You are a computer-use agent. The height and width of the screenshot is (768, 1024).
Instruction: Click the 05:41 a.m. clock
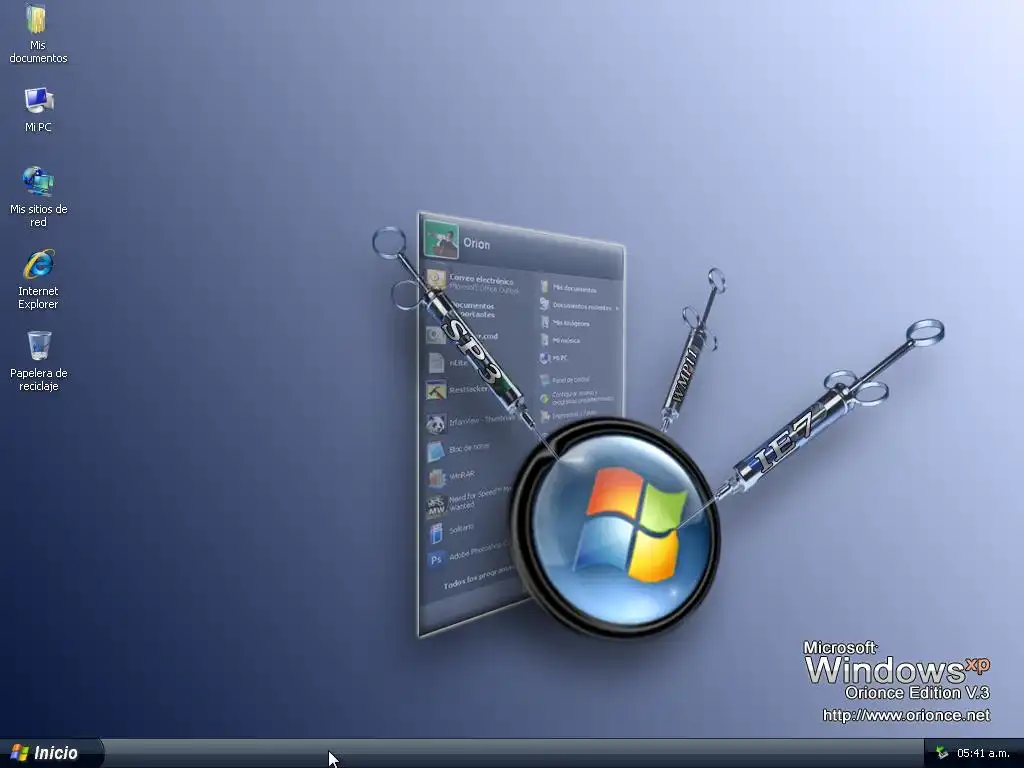[x=983, y=753]
